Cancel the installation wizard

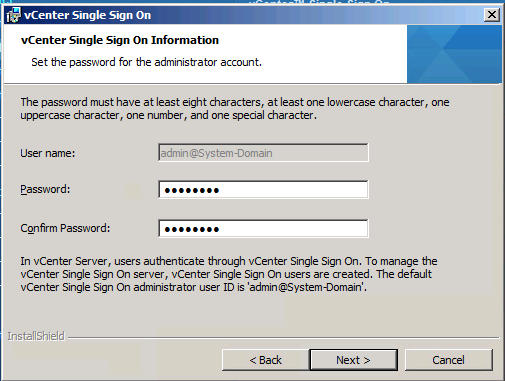tap(449, 360)
